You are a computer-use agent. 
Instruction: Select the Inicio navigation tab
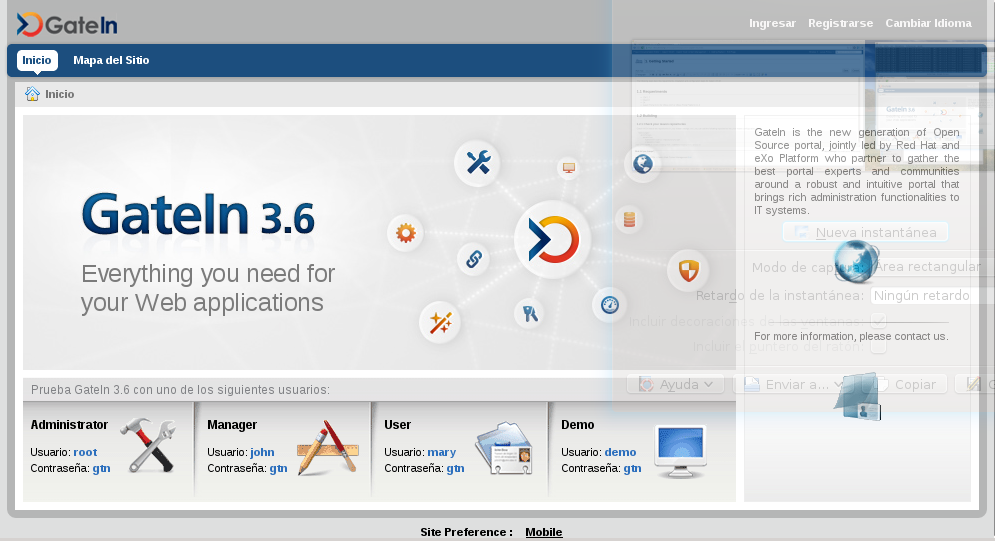(37, 60)
